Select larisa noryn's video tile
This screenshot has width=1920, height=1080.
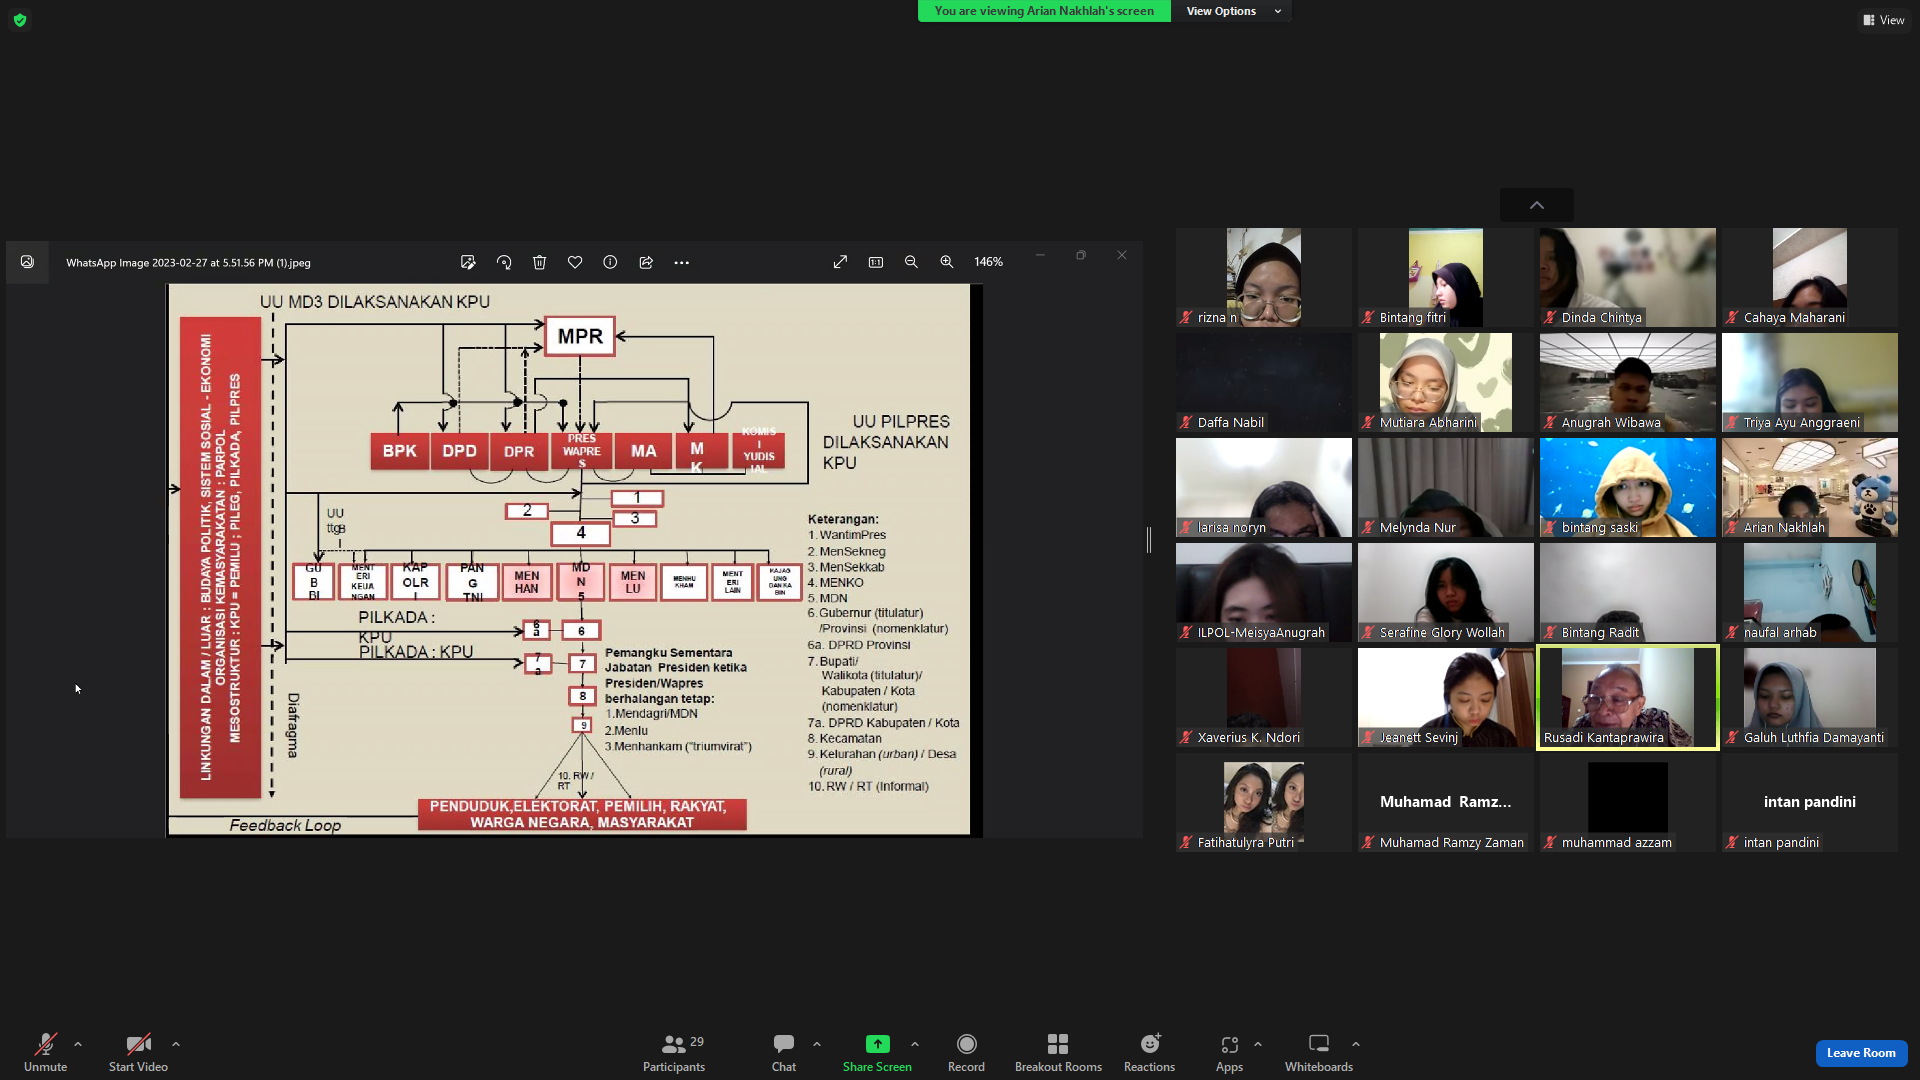pyautogui.click(x=1264, y=487)
